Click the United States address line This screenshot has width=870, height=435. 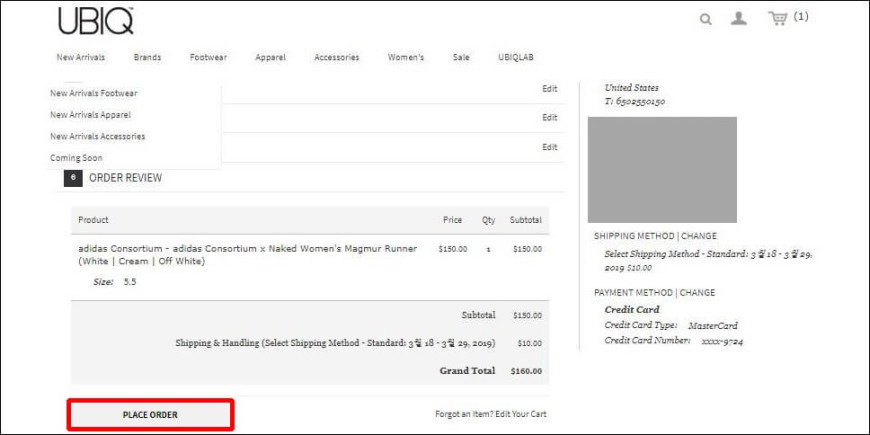pos(631,88)
